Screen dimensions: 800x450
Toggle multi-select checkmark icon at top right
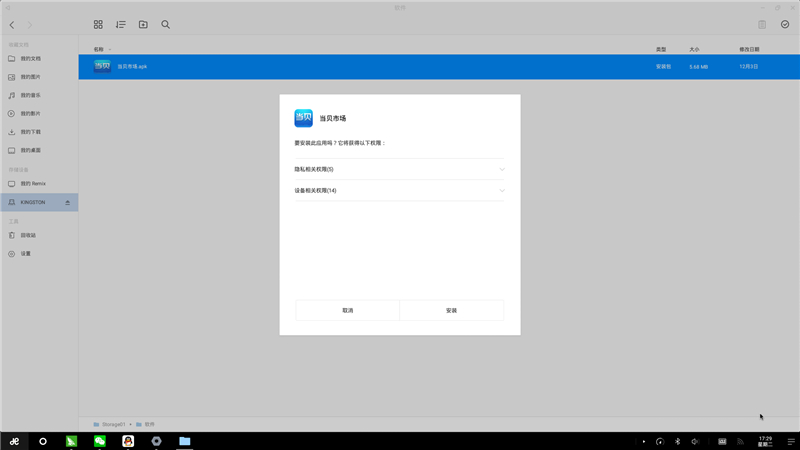(x=785, y=24)
